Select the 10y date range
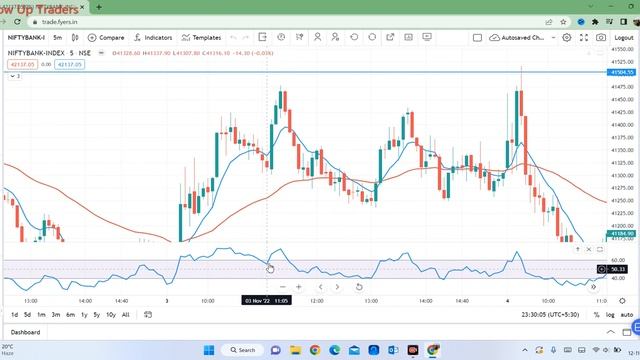Image resolution: width=640 pixels, height=360 pixels. pyautogui.click(x=111, y=315)
